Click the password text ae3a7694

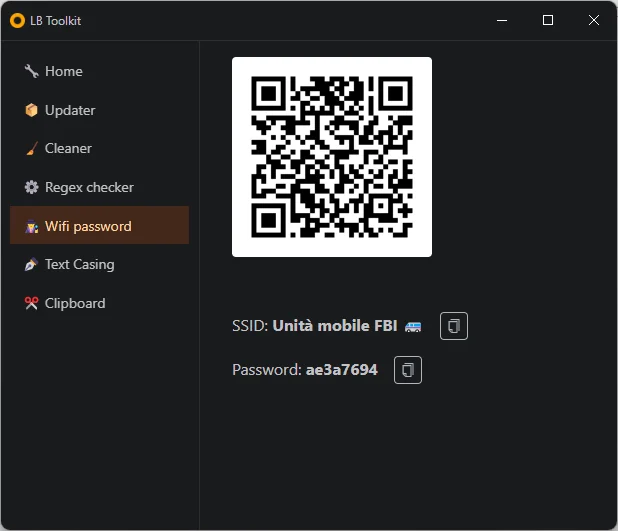(341, 370)
